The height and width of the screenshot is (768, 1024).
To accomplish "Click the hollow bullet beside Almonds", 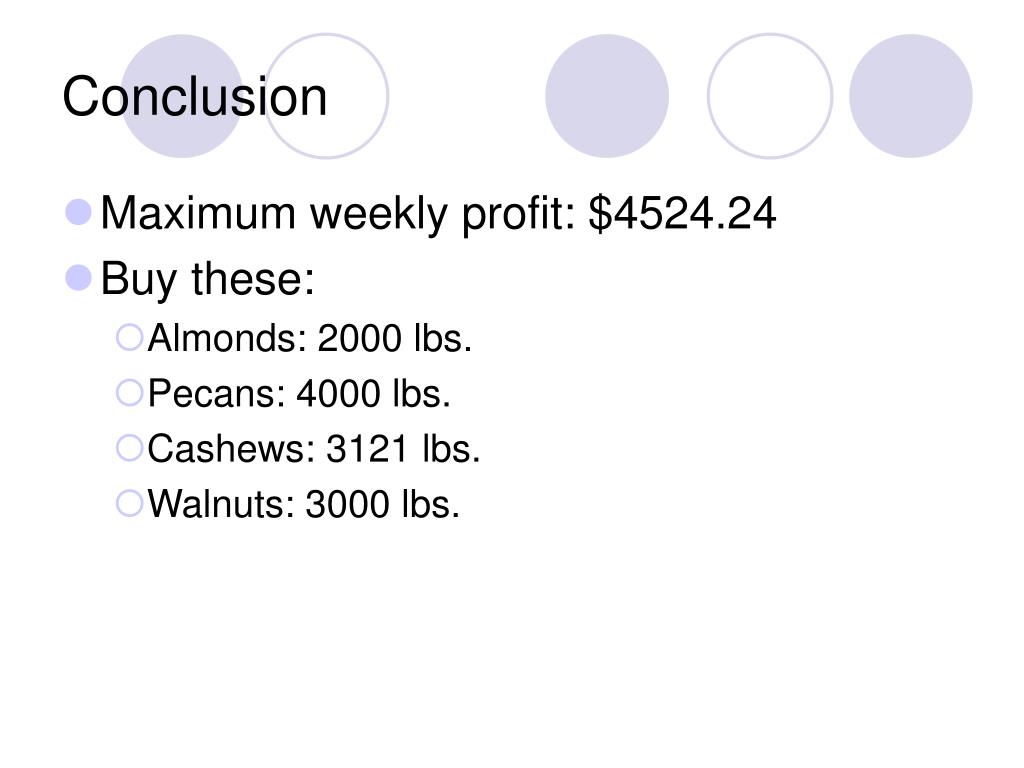I will 129,338.
